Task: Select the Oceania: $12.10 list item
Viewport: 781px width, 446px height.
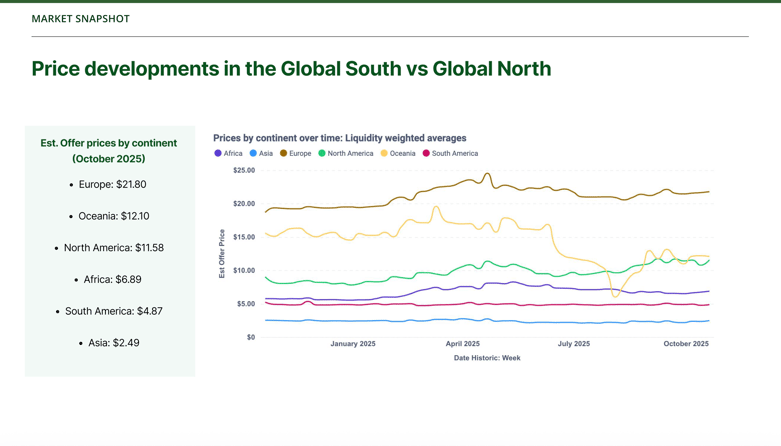Action: (x=114, y=216)
